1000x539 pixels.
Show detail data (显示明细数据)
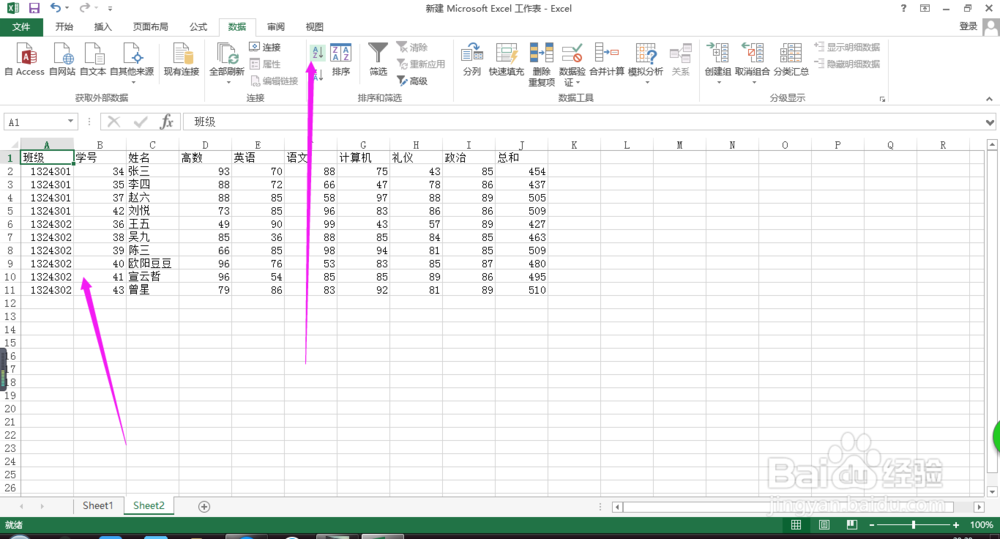(847, 47)
